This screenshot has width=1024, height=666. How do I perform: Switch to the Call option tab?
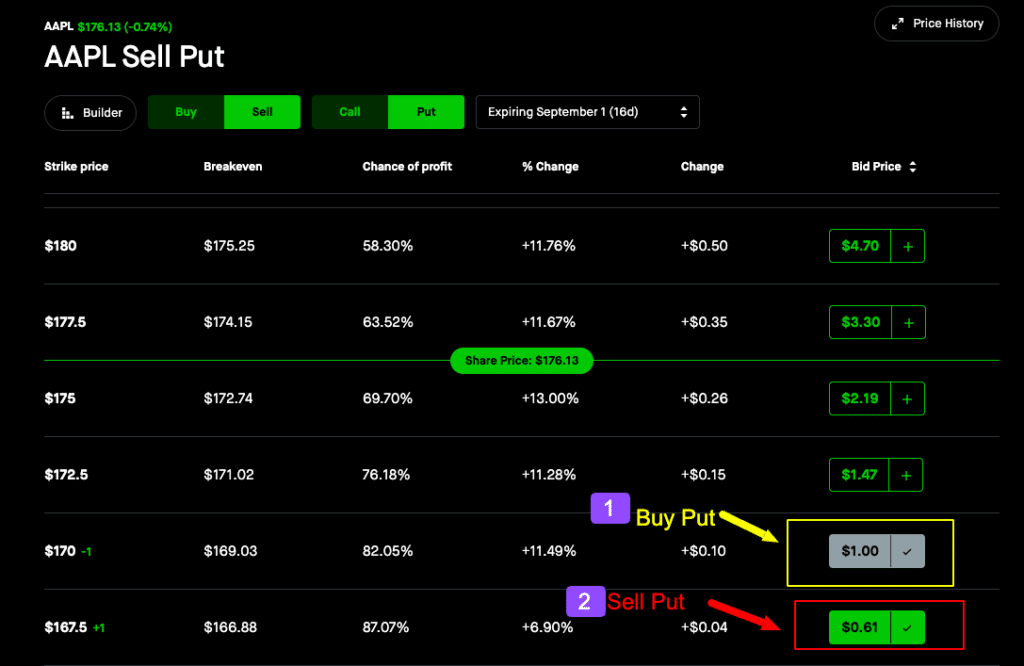[x=350, y=112]
